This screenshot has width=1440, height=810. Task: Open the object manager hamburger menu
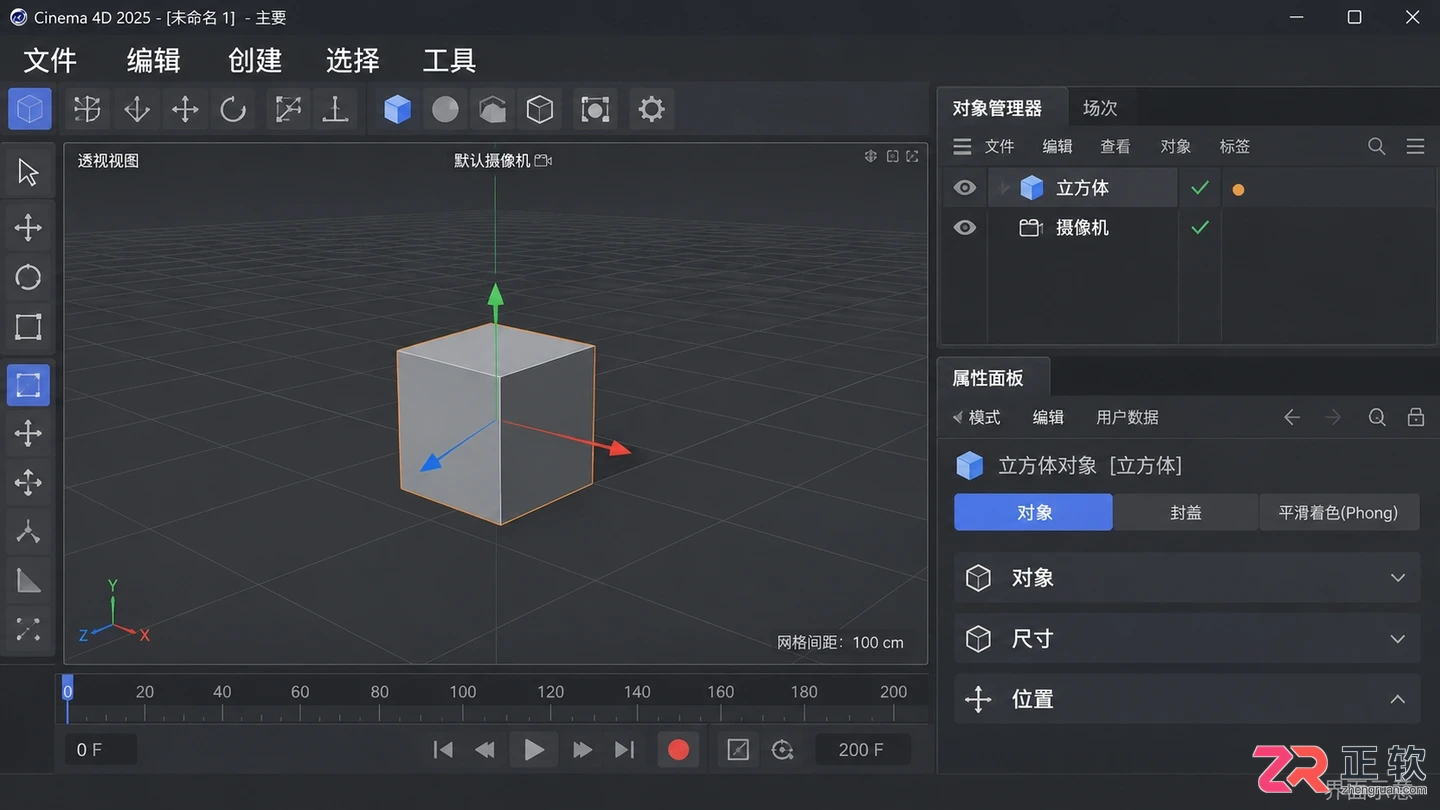point(962,147)
